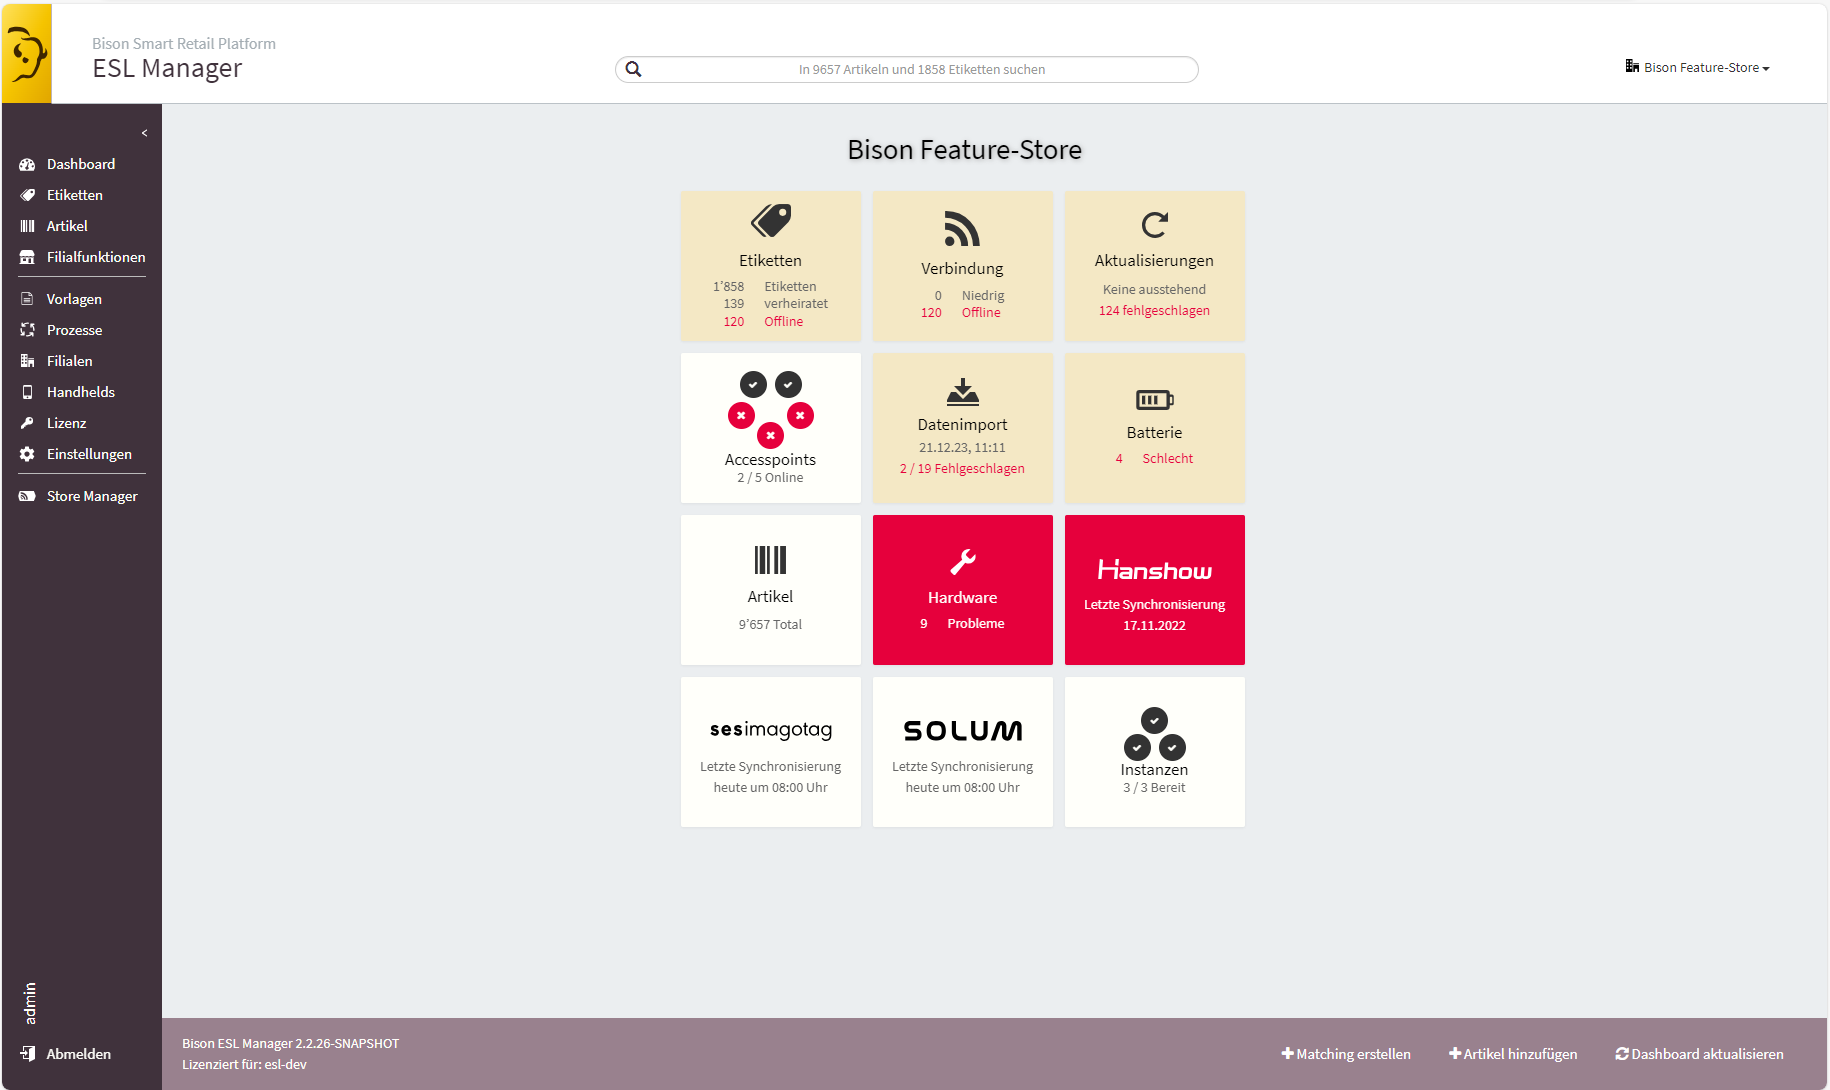Open the Accesspoints status tile
Screen dimensions: 1830x1090
click(x=770, y=428)
